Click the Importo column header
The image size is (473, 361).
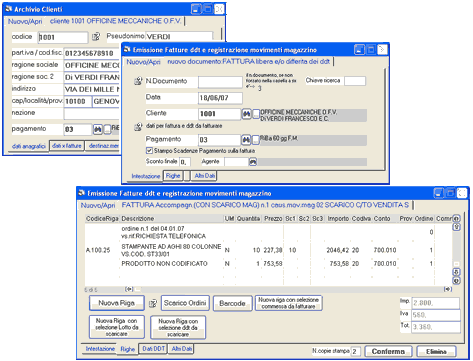pos(338,219)
